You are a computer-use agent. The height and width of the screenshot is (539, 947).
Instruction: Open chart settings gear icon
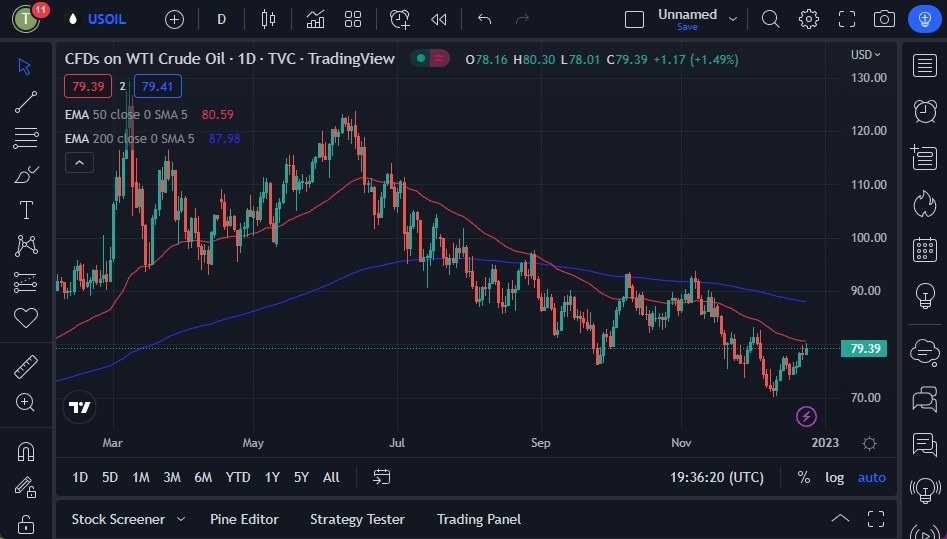click(808, 19)
